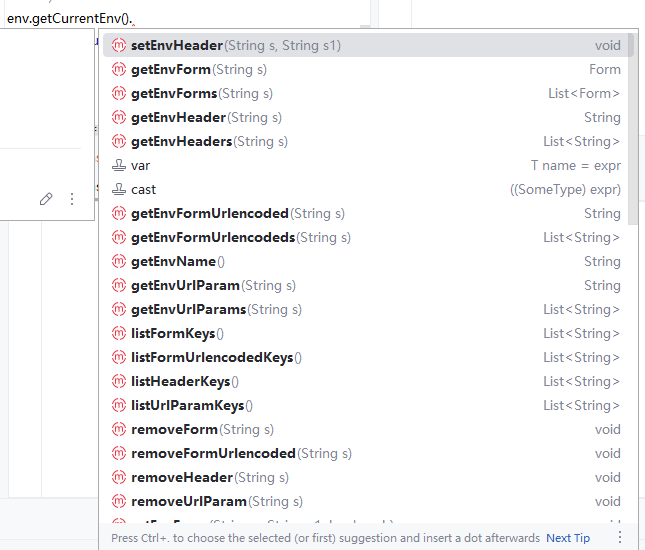645x550 pixels.
Task: Select the listFormKeys() completion
Action: point(177,334)
